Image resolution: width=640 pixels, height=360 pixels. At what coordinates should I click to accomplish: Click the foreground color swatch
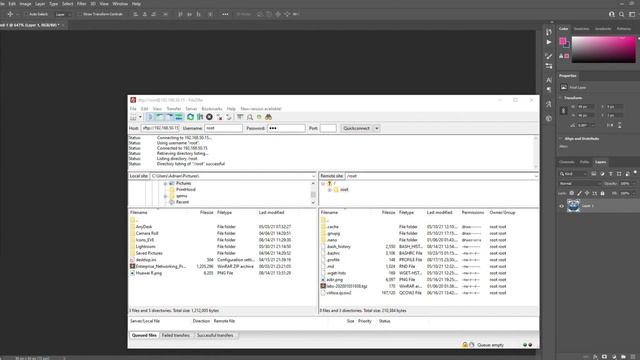pos(563,41)
